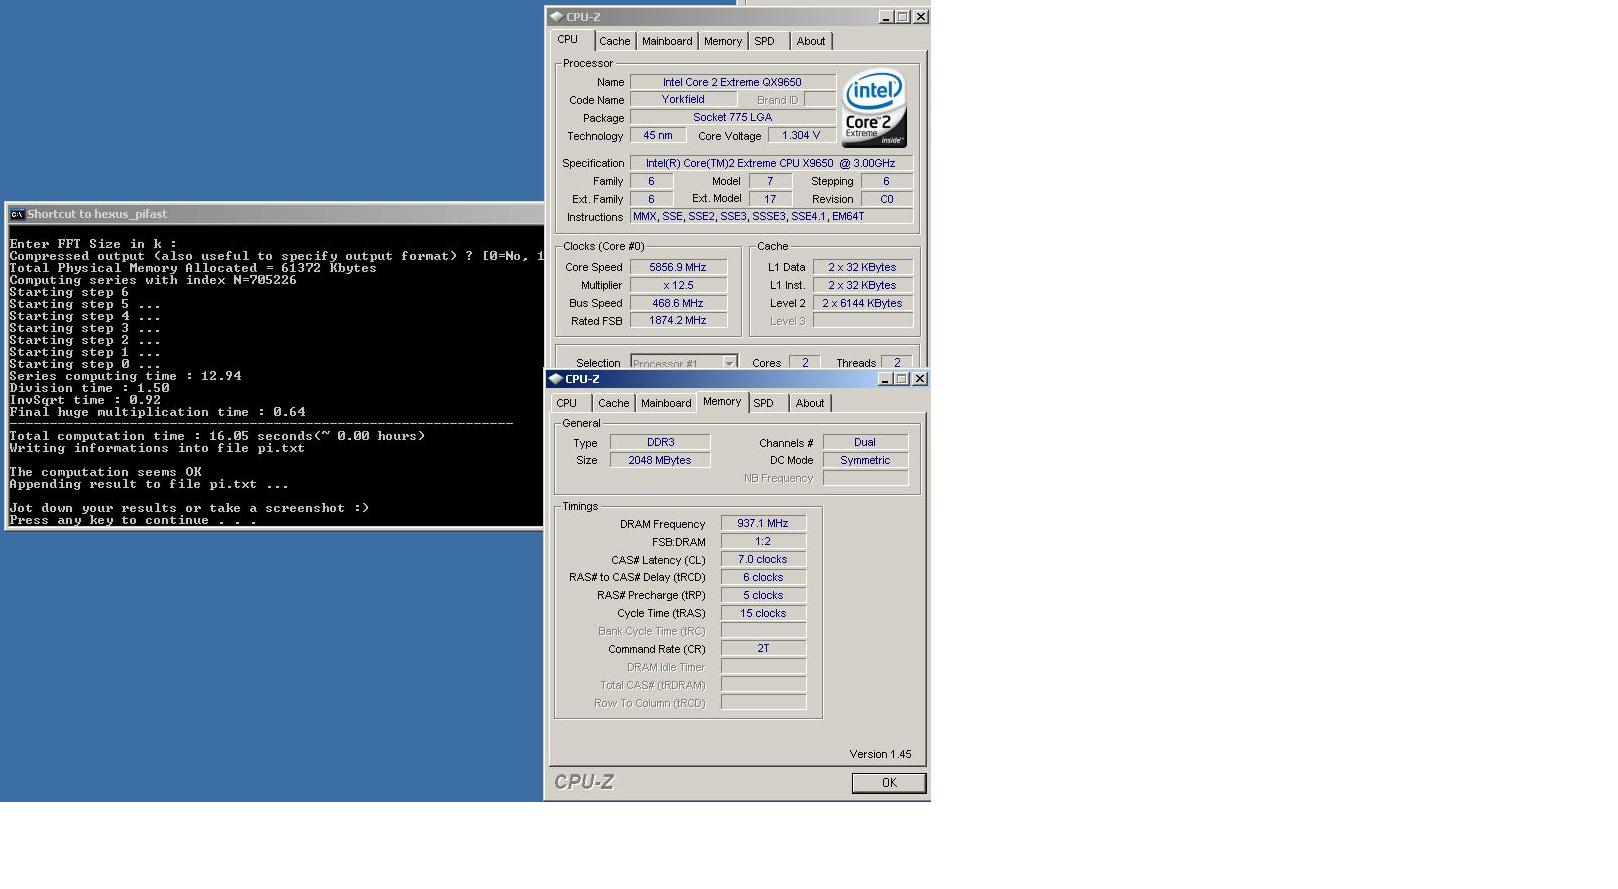Viewport: 1618px width, 889px height.
Task: Click the tRP value 5 clocks
Action: pos(763,595)
